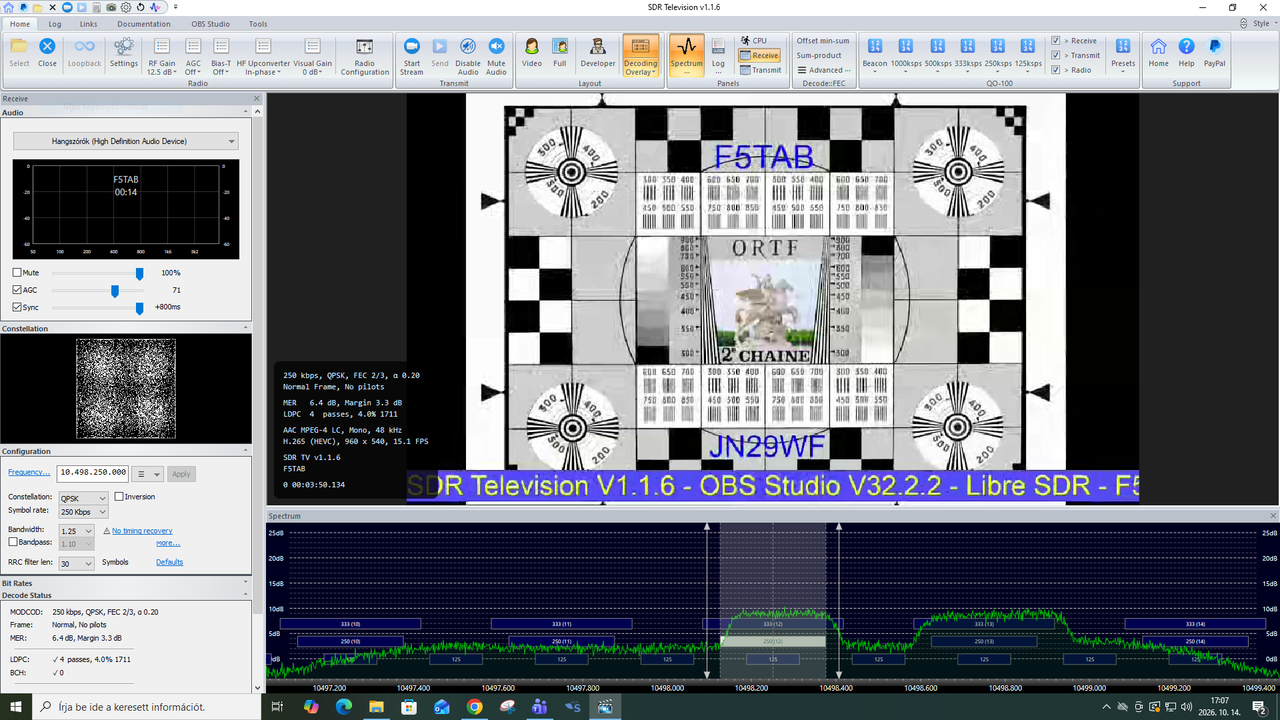Click the Defaults link
Viewport: 1280px width, 720px height.
pyautogui.click(x=170, y=562)
